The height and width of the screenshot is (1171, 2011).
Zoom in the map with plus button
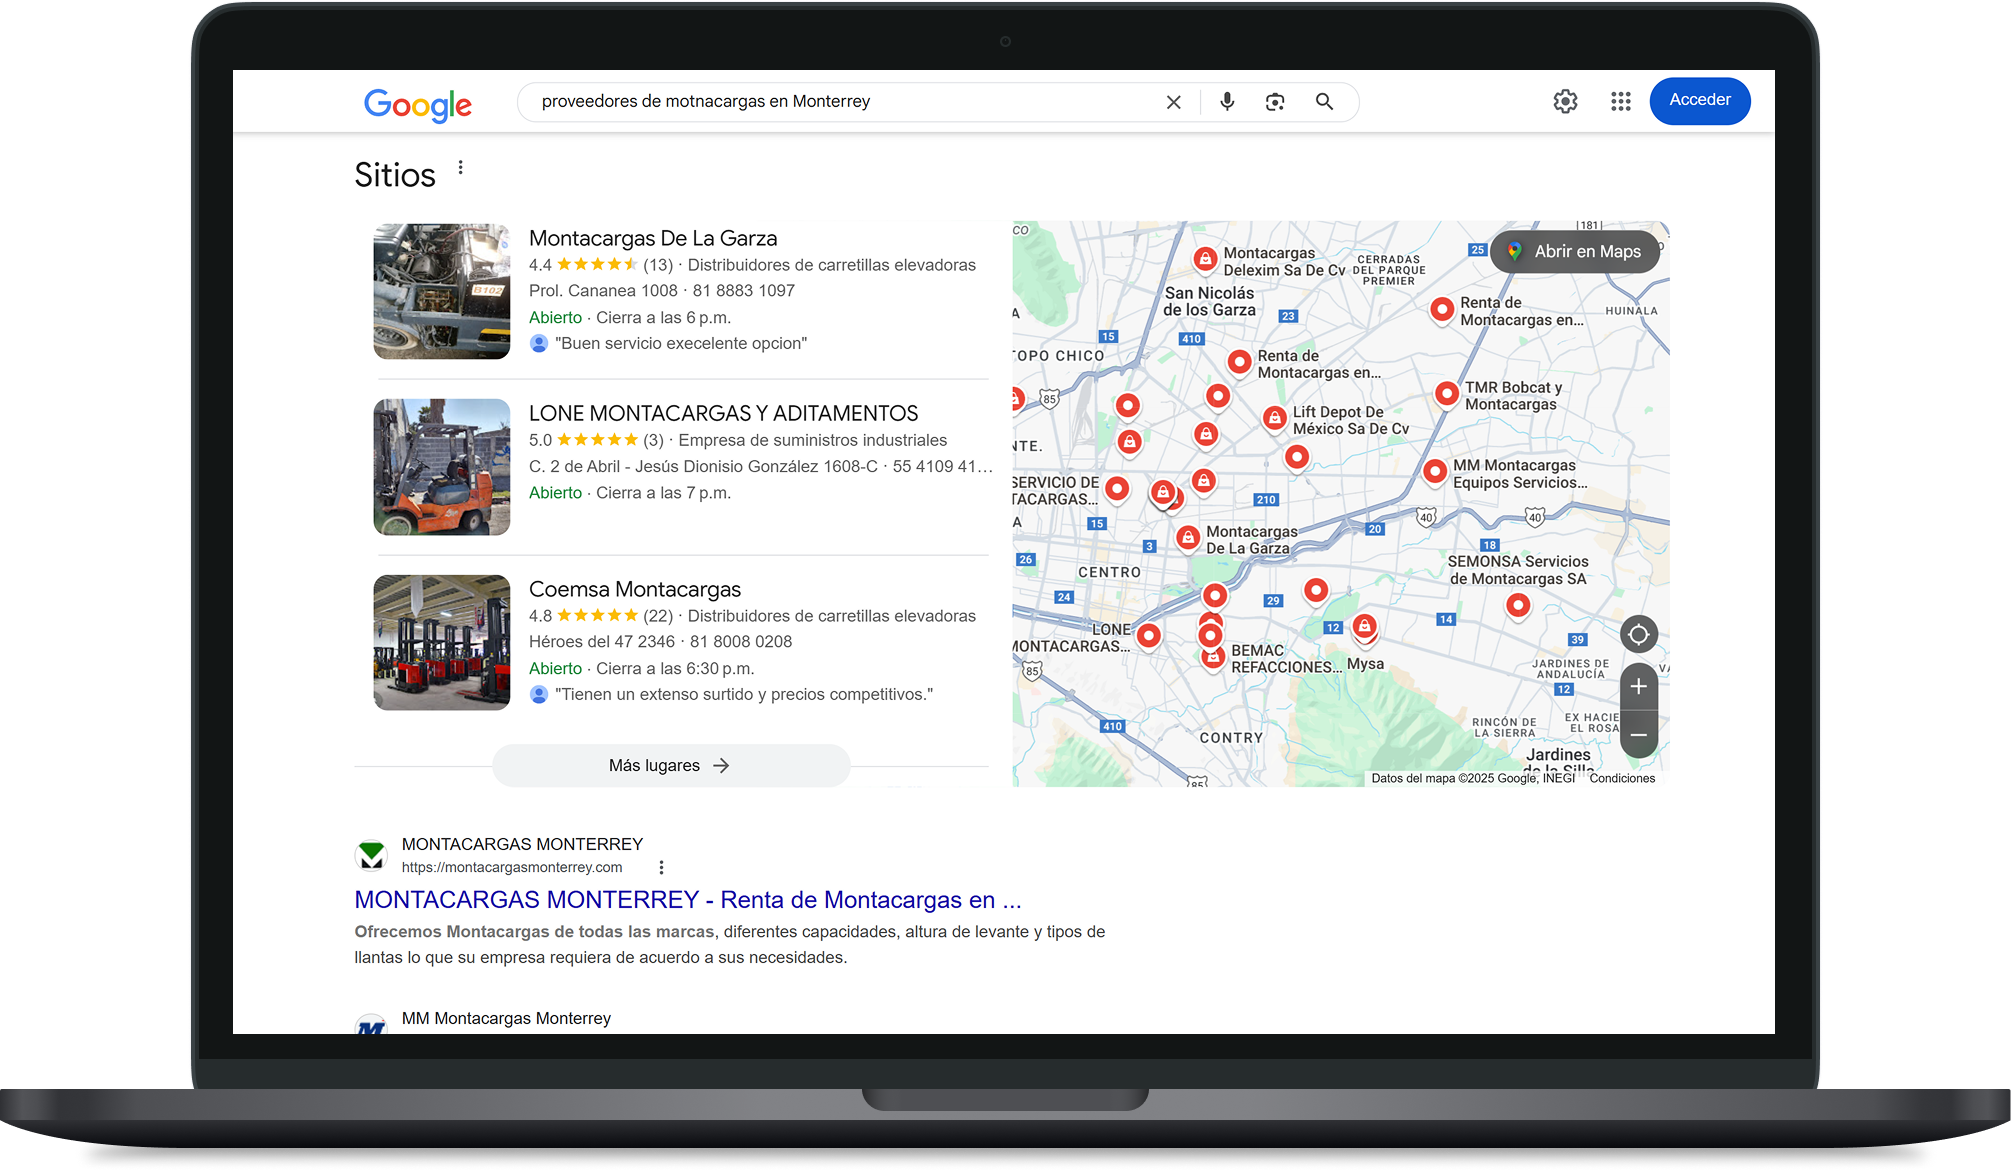point(1638,686)
